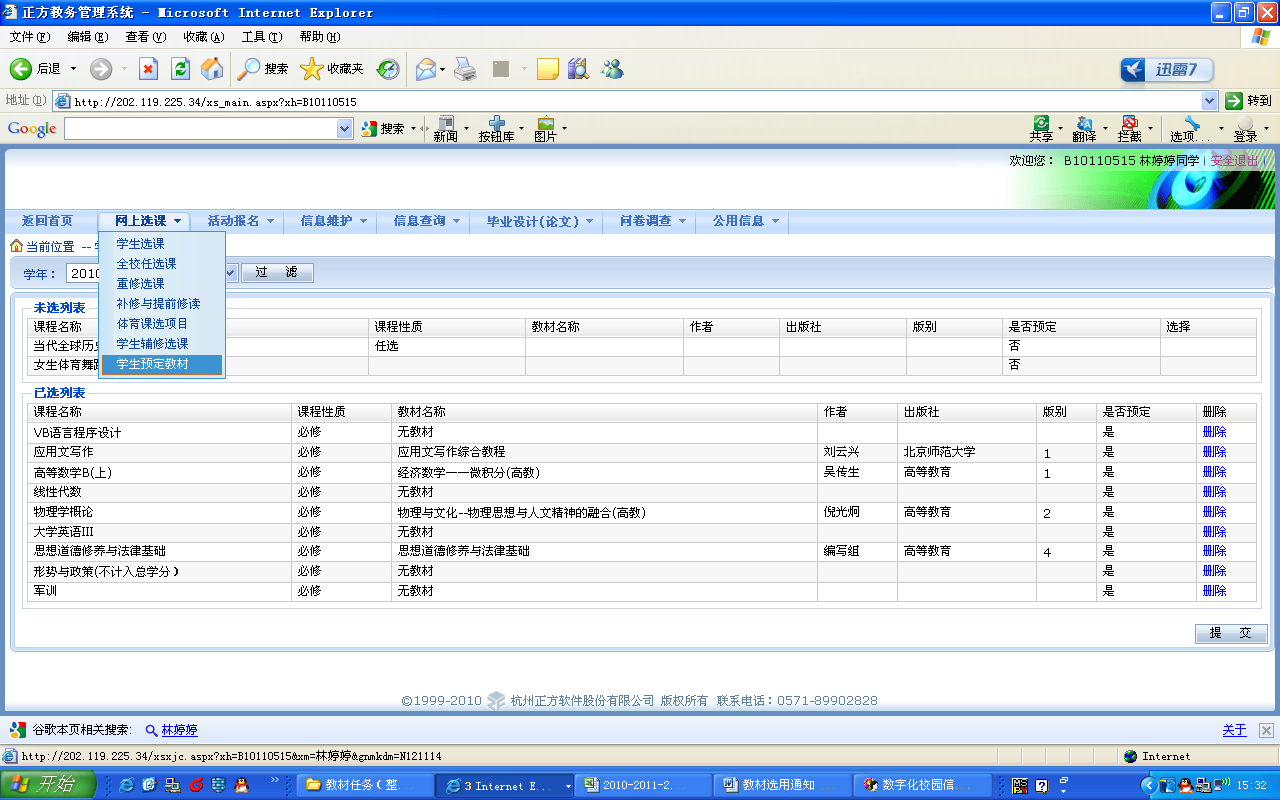This screenshot has height=800, width=1280.
Task: Expand the address bar URL dropdown
Action: (x=1209, y=101)
